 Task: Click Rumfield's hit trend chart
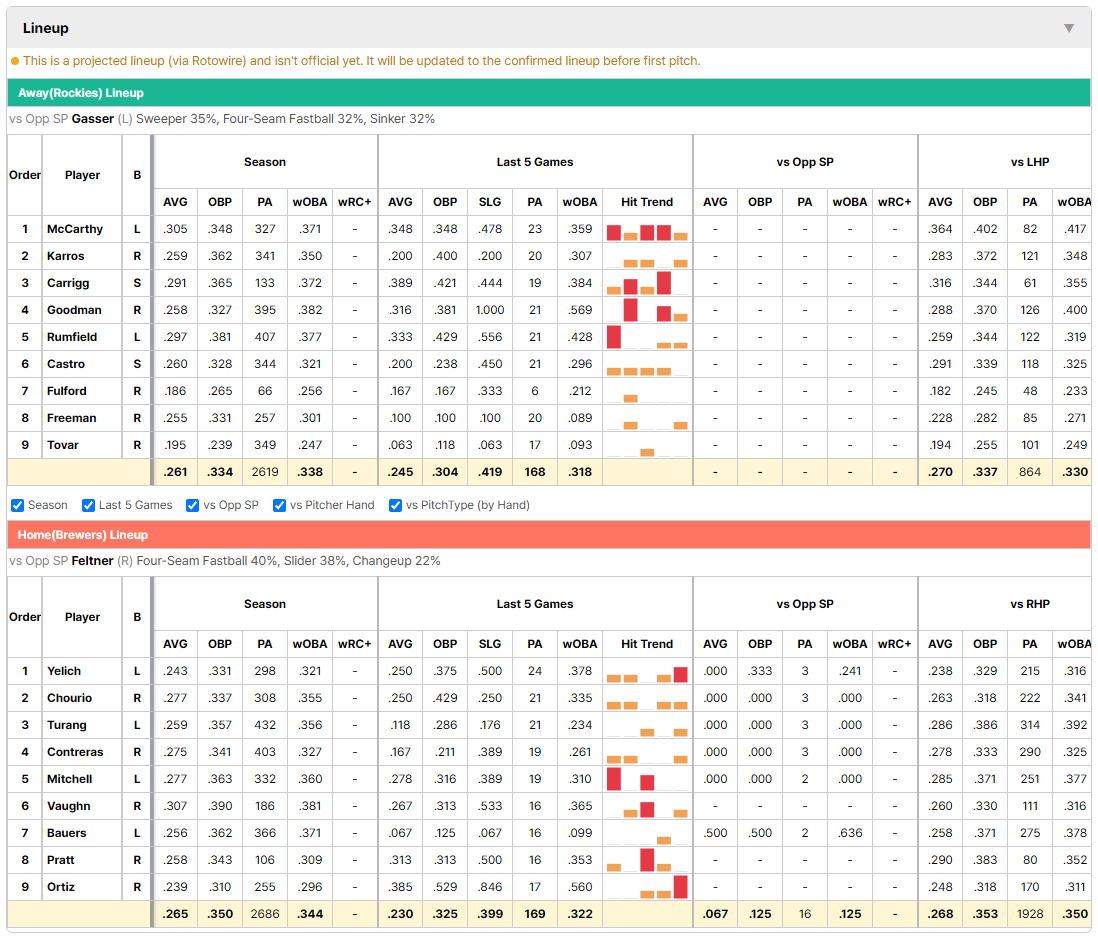[x=647, y=338]
